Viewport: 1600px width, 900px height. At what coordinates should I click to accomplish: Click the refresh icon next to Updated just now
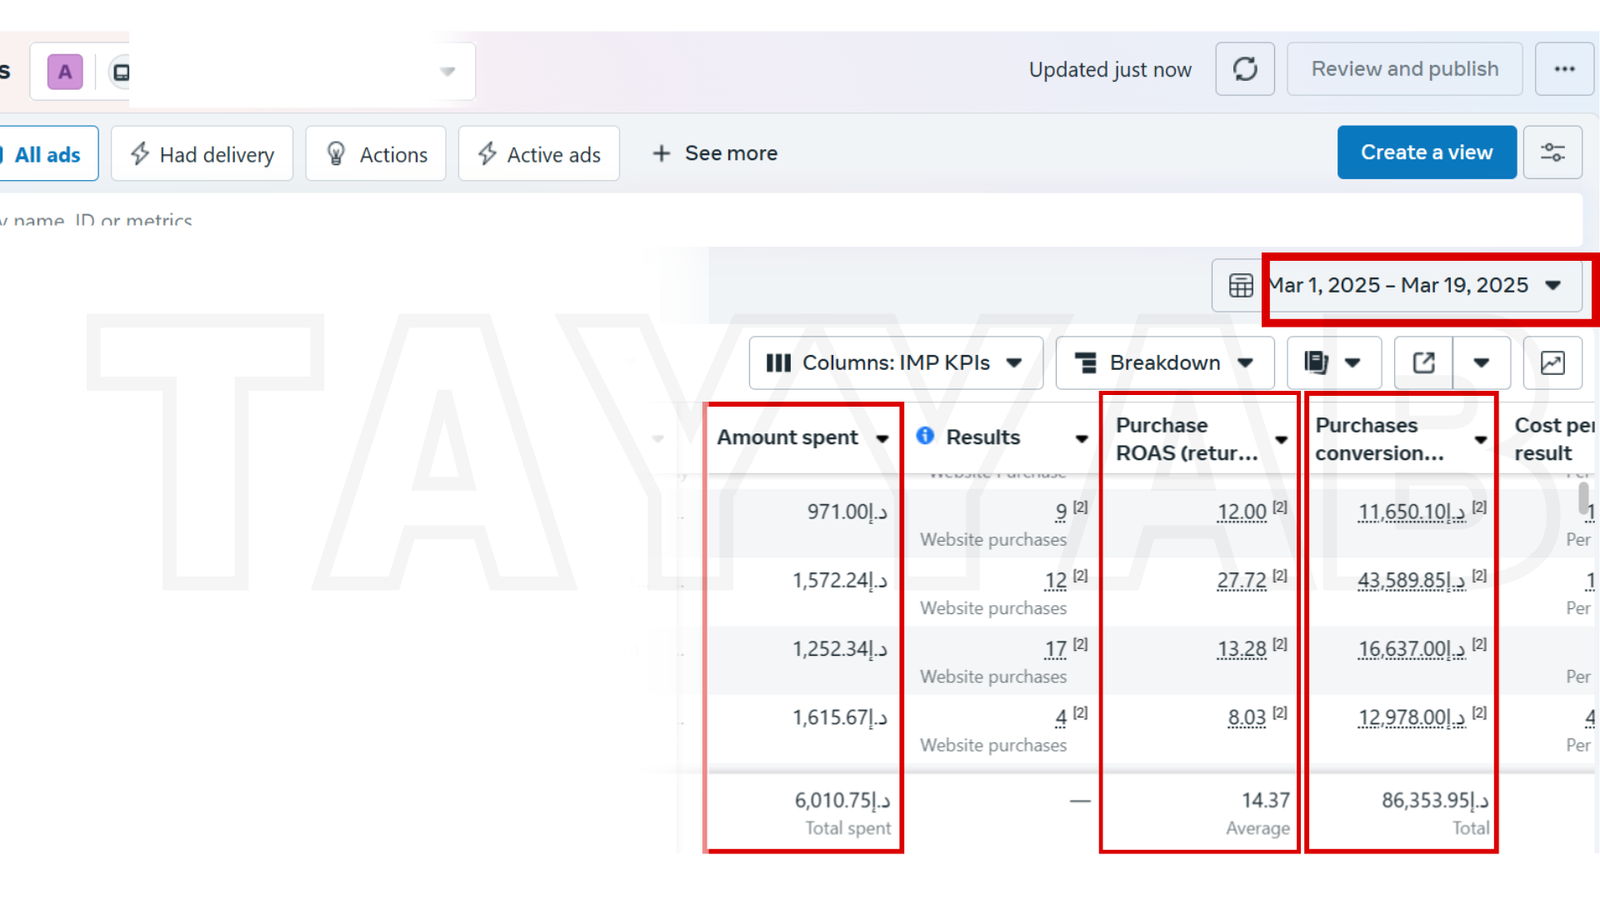pos(1244,69)
